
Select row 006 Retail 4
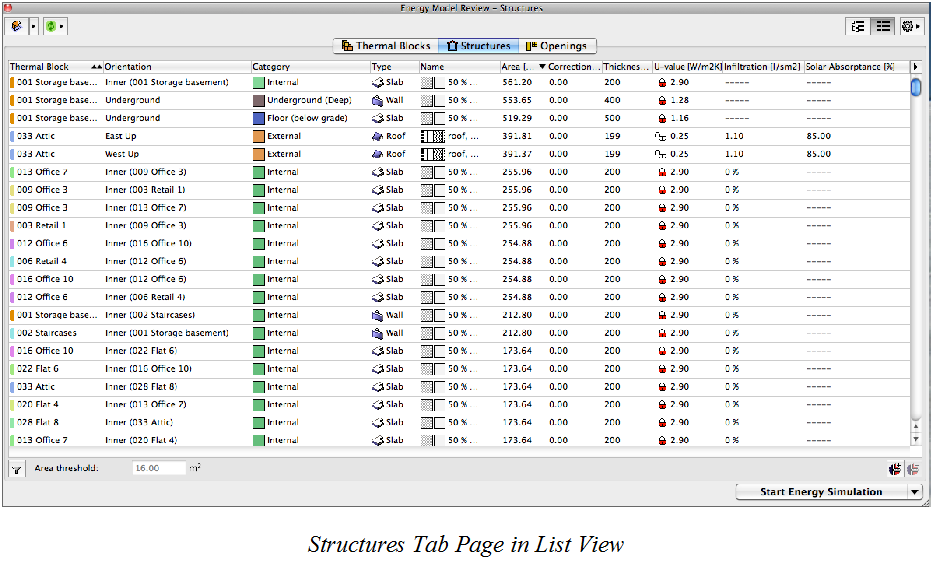point(459,261)
